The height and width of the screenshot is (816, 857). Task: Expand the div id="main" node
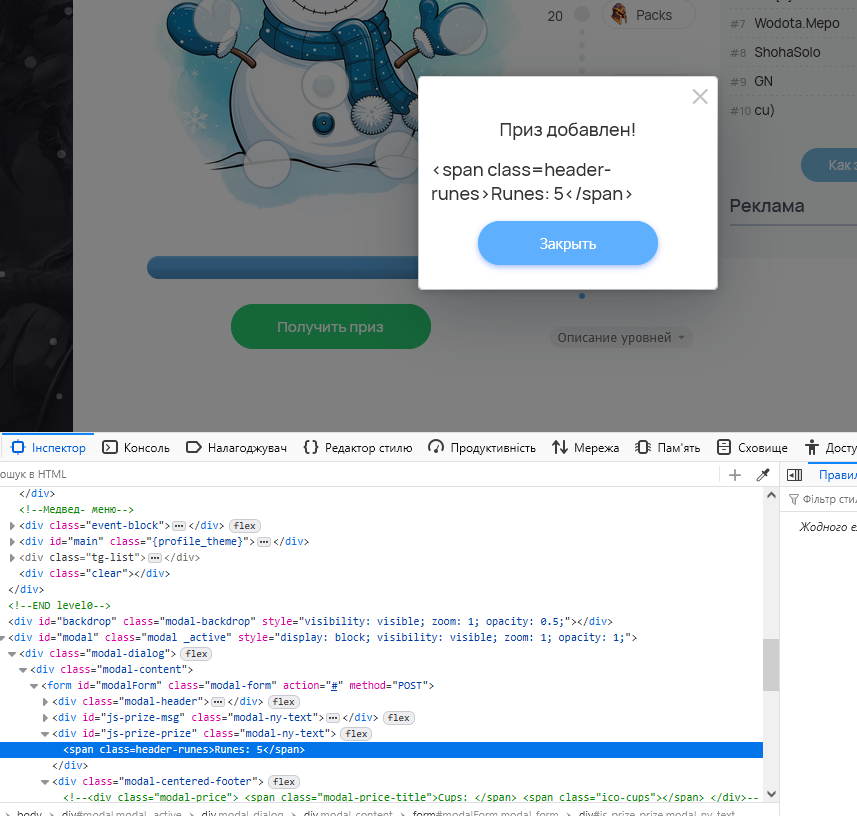pos(12,542)
